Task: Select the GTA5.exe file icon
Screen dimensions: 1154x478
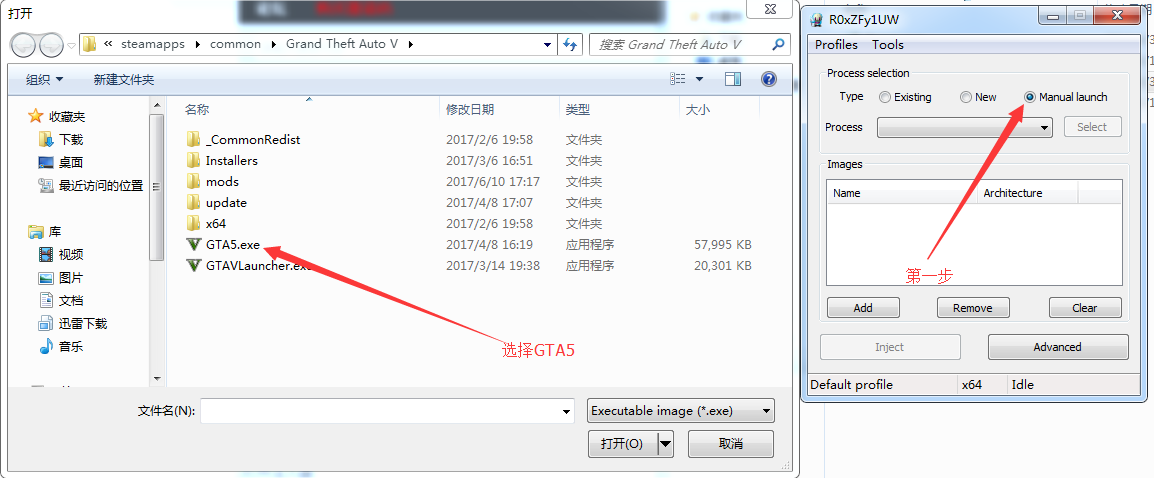Action: coord(194,245)
